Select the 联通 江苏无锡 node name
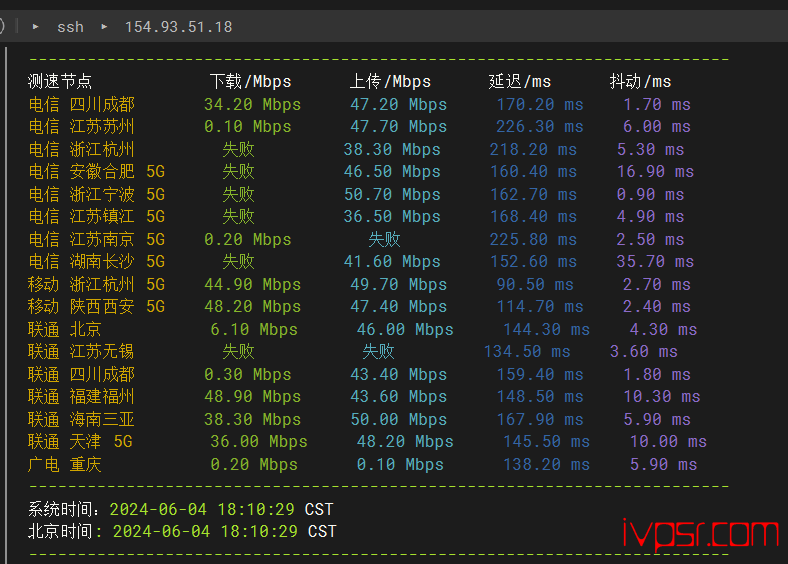The width and height of the screenshot is (788, 564). click(x=81, y=352)
